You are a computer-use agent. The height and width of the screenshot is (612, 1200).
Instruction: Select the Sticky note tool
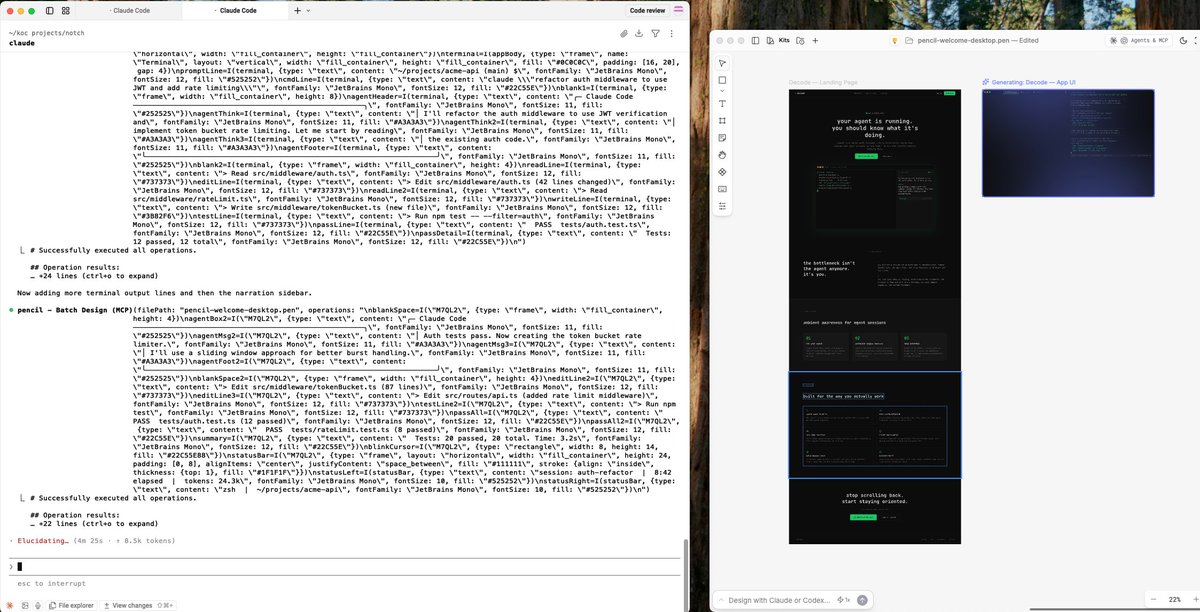(x=722, y=137)
